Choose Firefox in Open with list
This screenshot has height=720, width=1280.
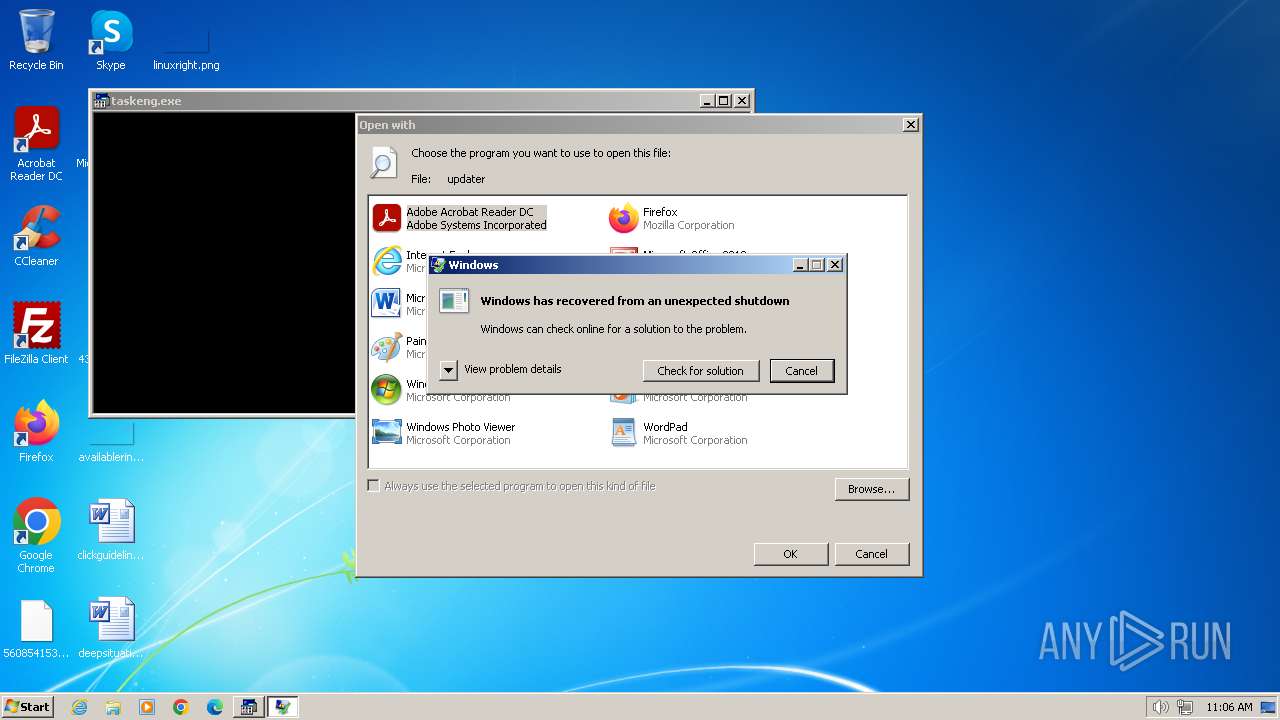(672, 218)
